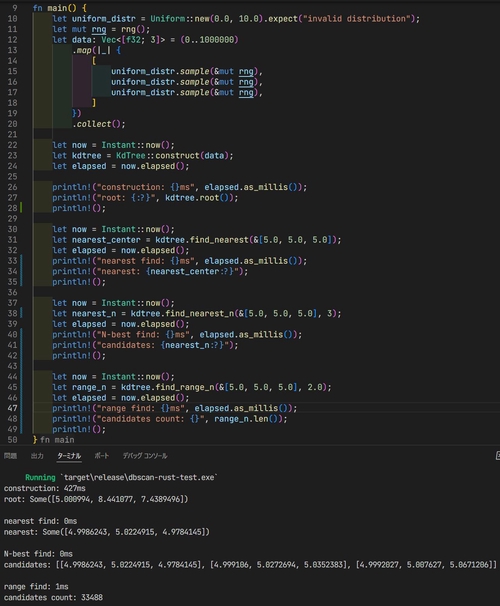Click 'find_nearest_n' method on line 38
This screenshot has height=606, width=500.
[x=199, y=314]
